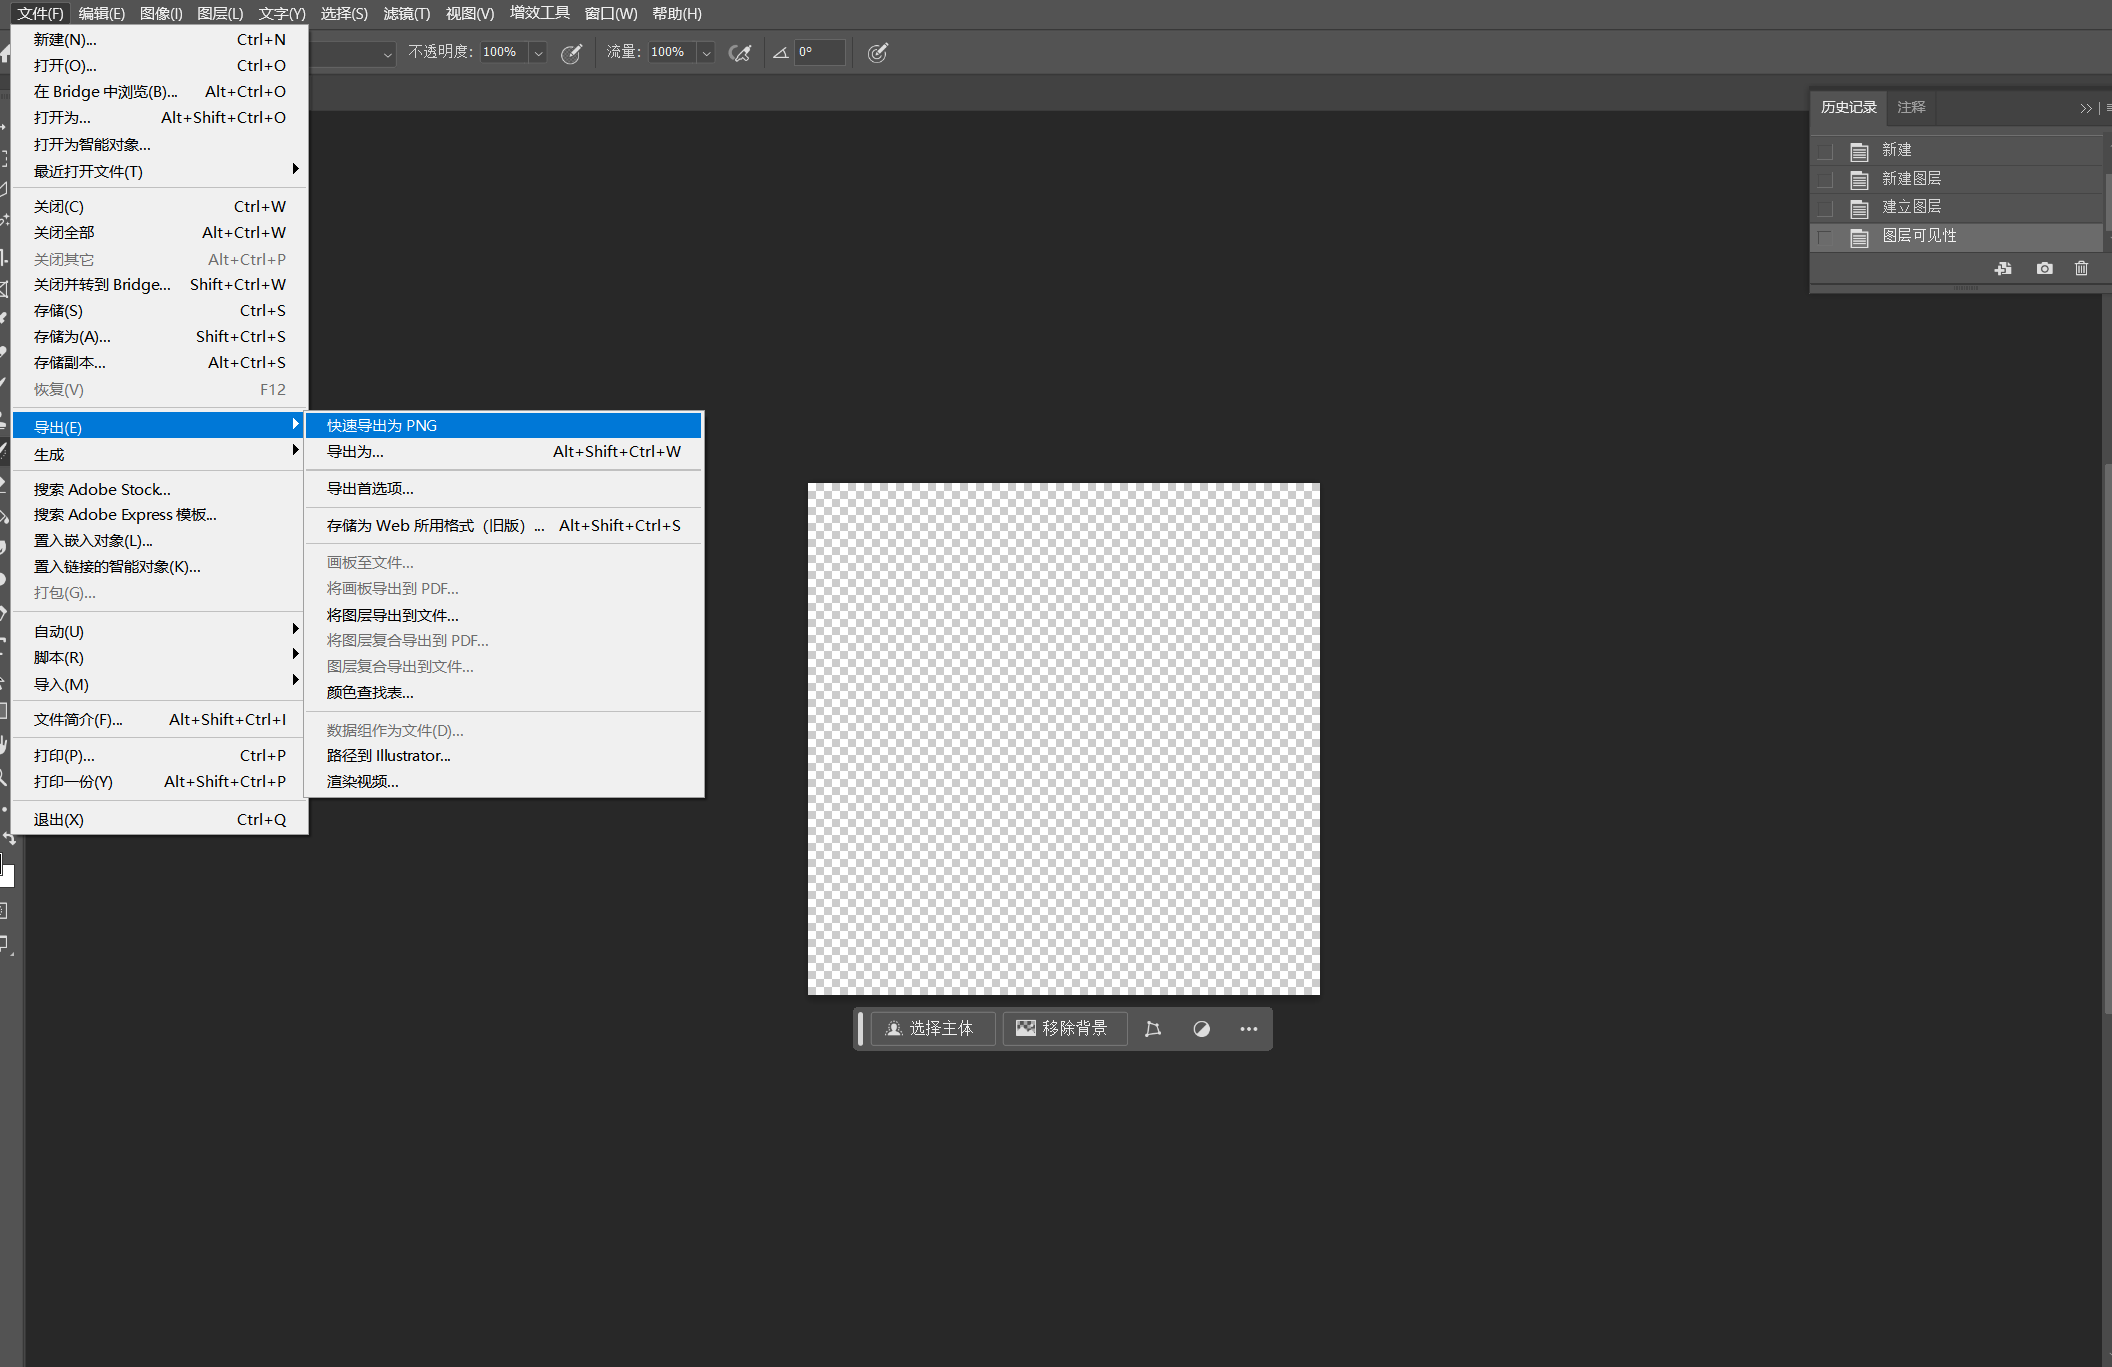The width and height of the screenshot is (2112, 1367).
Task: Collapse History panel with double-chevron icon
Action: point(2085,108)
